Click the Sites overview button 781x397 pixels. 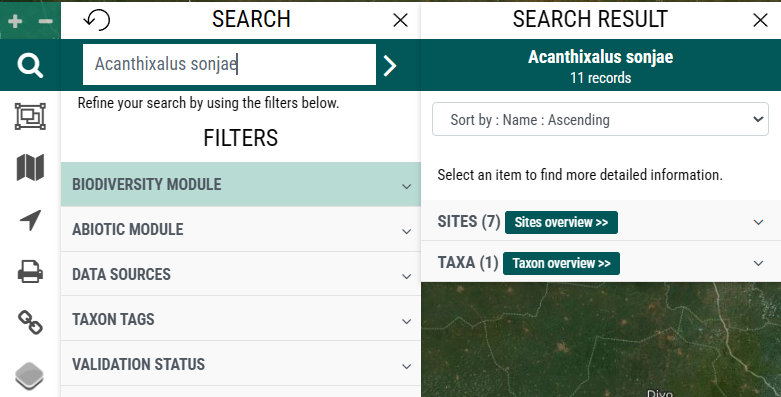[x=561, y=222]
